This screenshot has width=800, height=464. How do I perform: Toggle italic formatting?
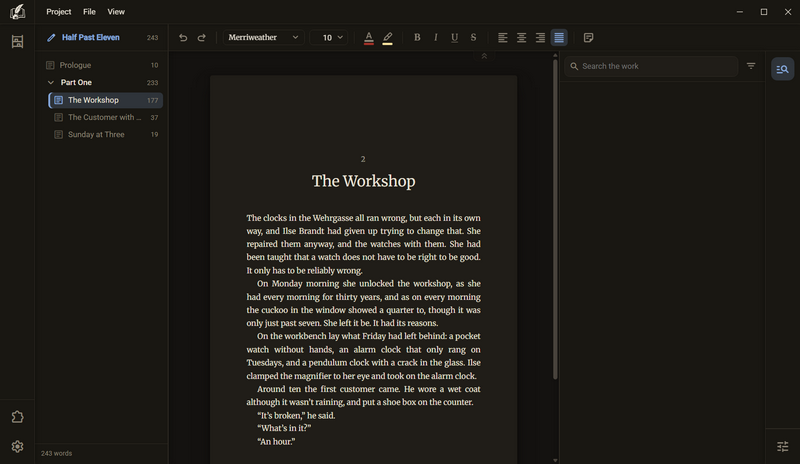coord(436,37)
